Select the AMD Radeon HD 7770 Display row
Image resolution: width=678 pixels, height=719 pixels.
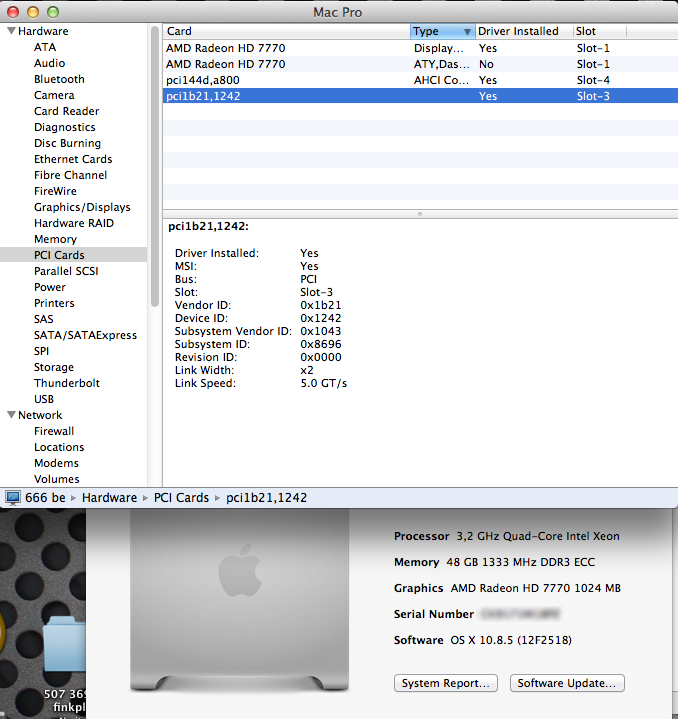point(420,48)
